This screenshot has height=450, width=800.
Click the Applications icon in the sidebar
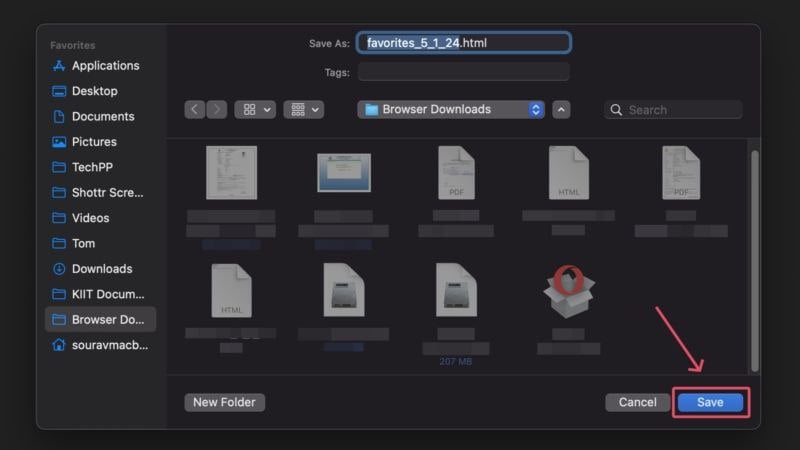(x=59, y=66)
